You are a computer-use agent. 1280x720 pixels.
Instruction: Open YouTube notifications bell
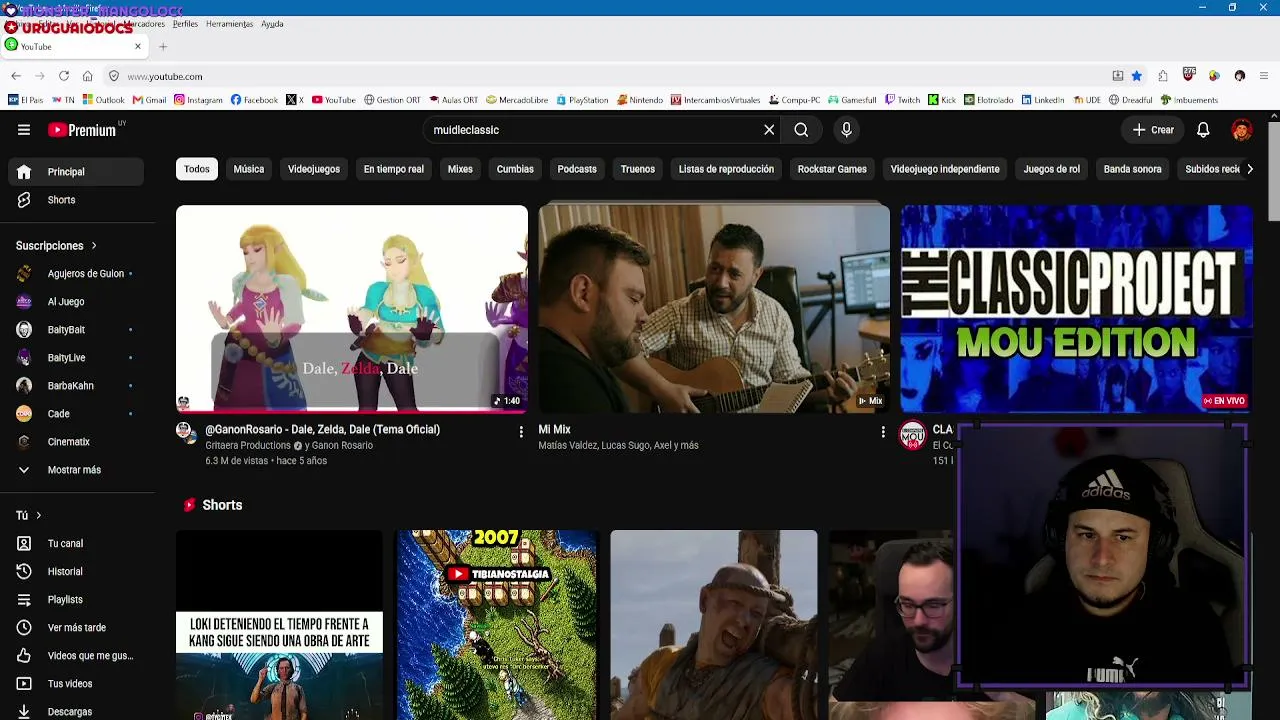[1203, 130]
